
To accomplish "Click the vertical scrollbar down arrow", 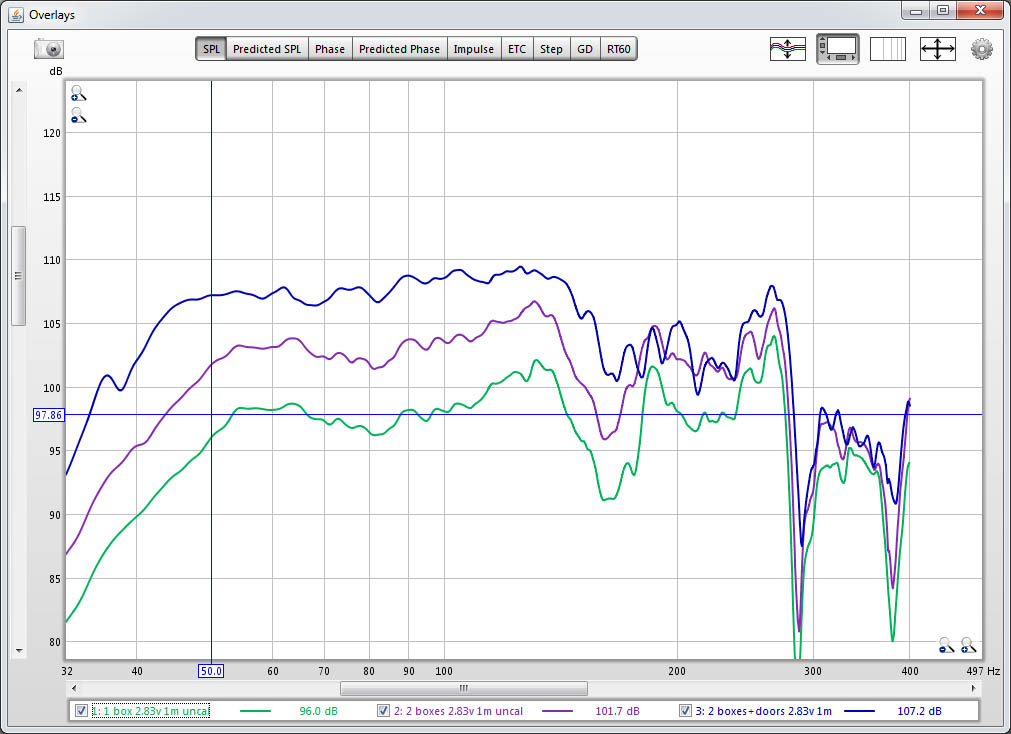I will [19, 651].
